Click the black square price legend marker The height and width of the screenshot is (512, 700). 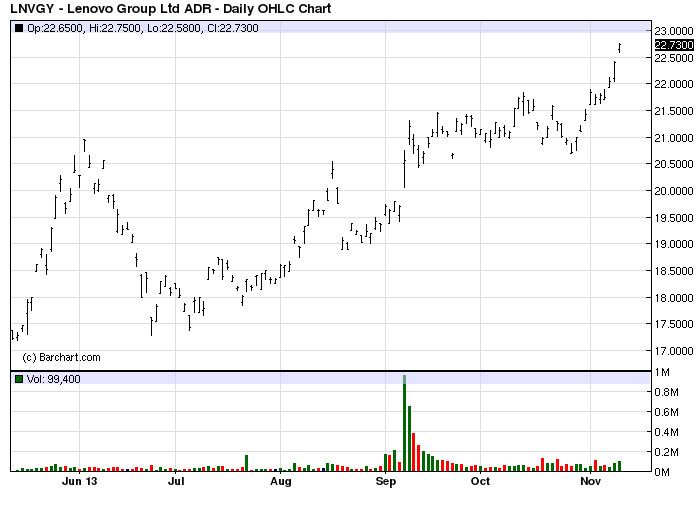19,28
